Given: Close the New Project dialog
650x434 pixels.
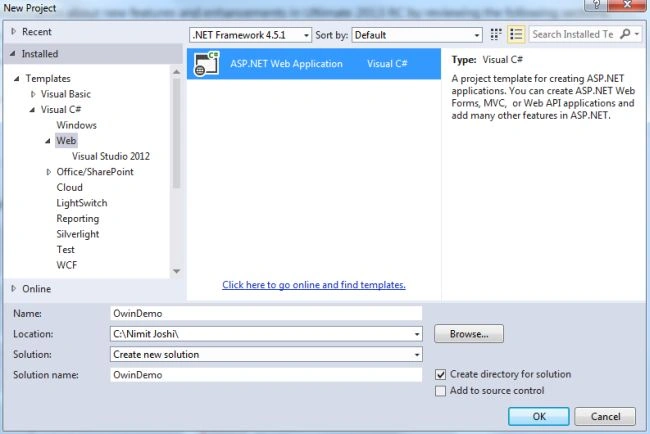Looking at the screenshot, I should [x=628, y=5].
